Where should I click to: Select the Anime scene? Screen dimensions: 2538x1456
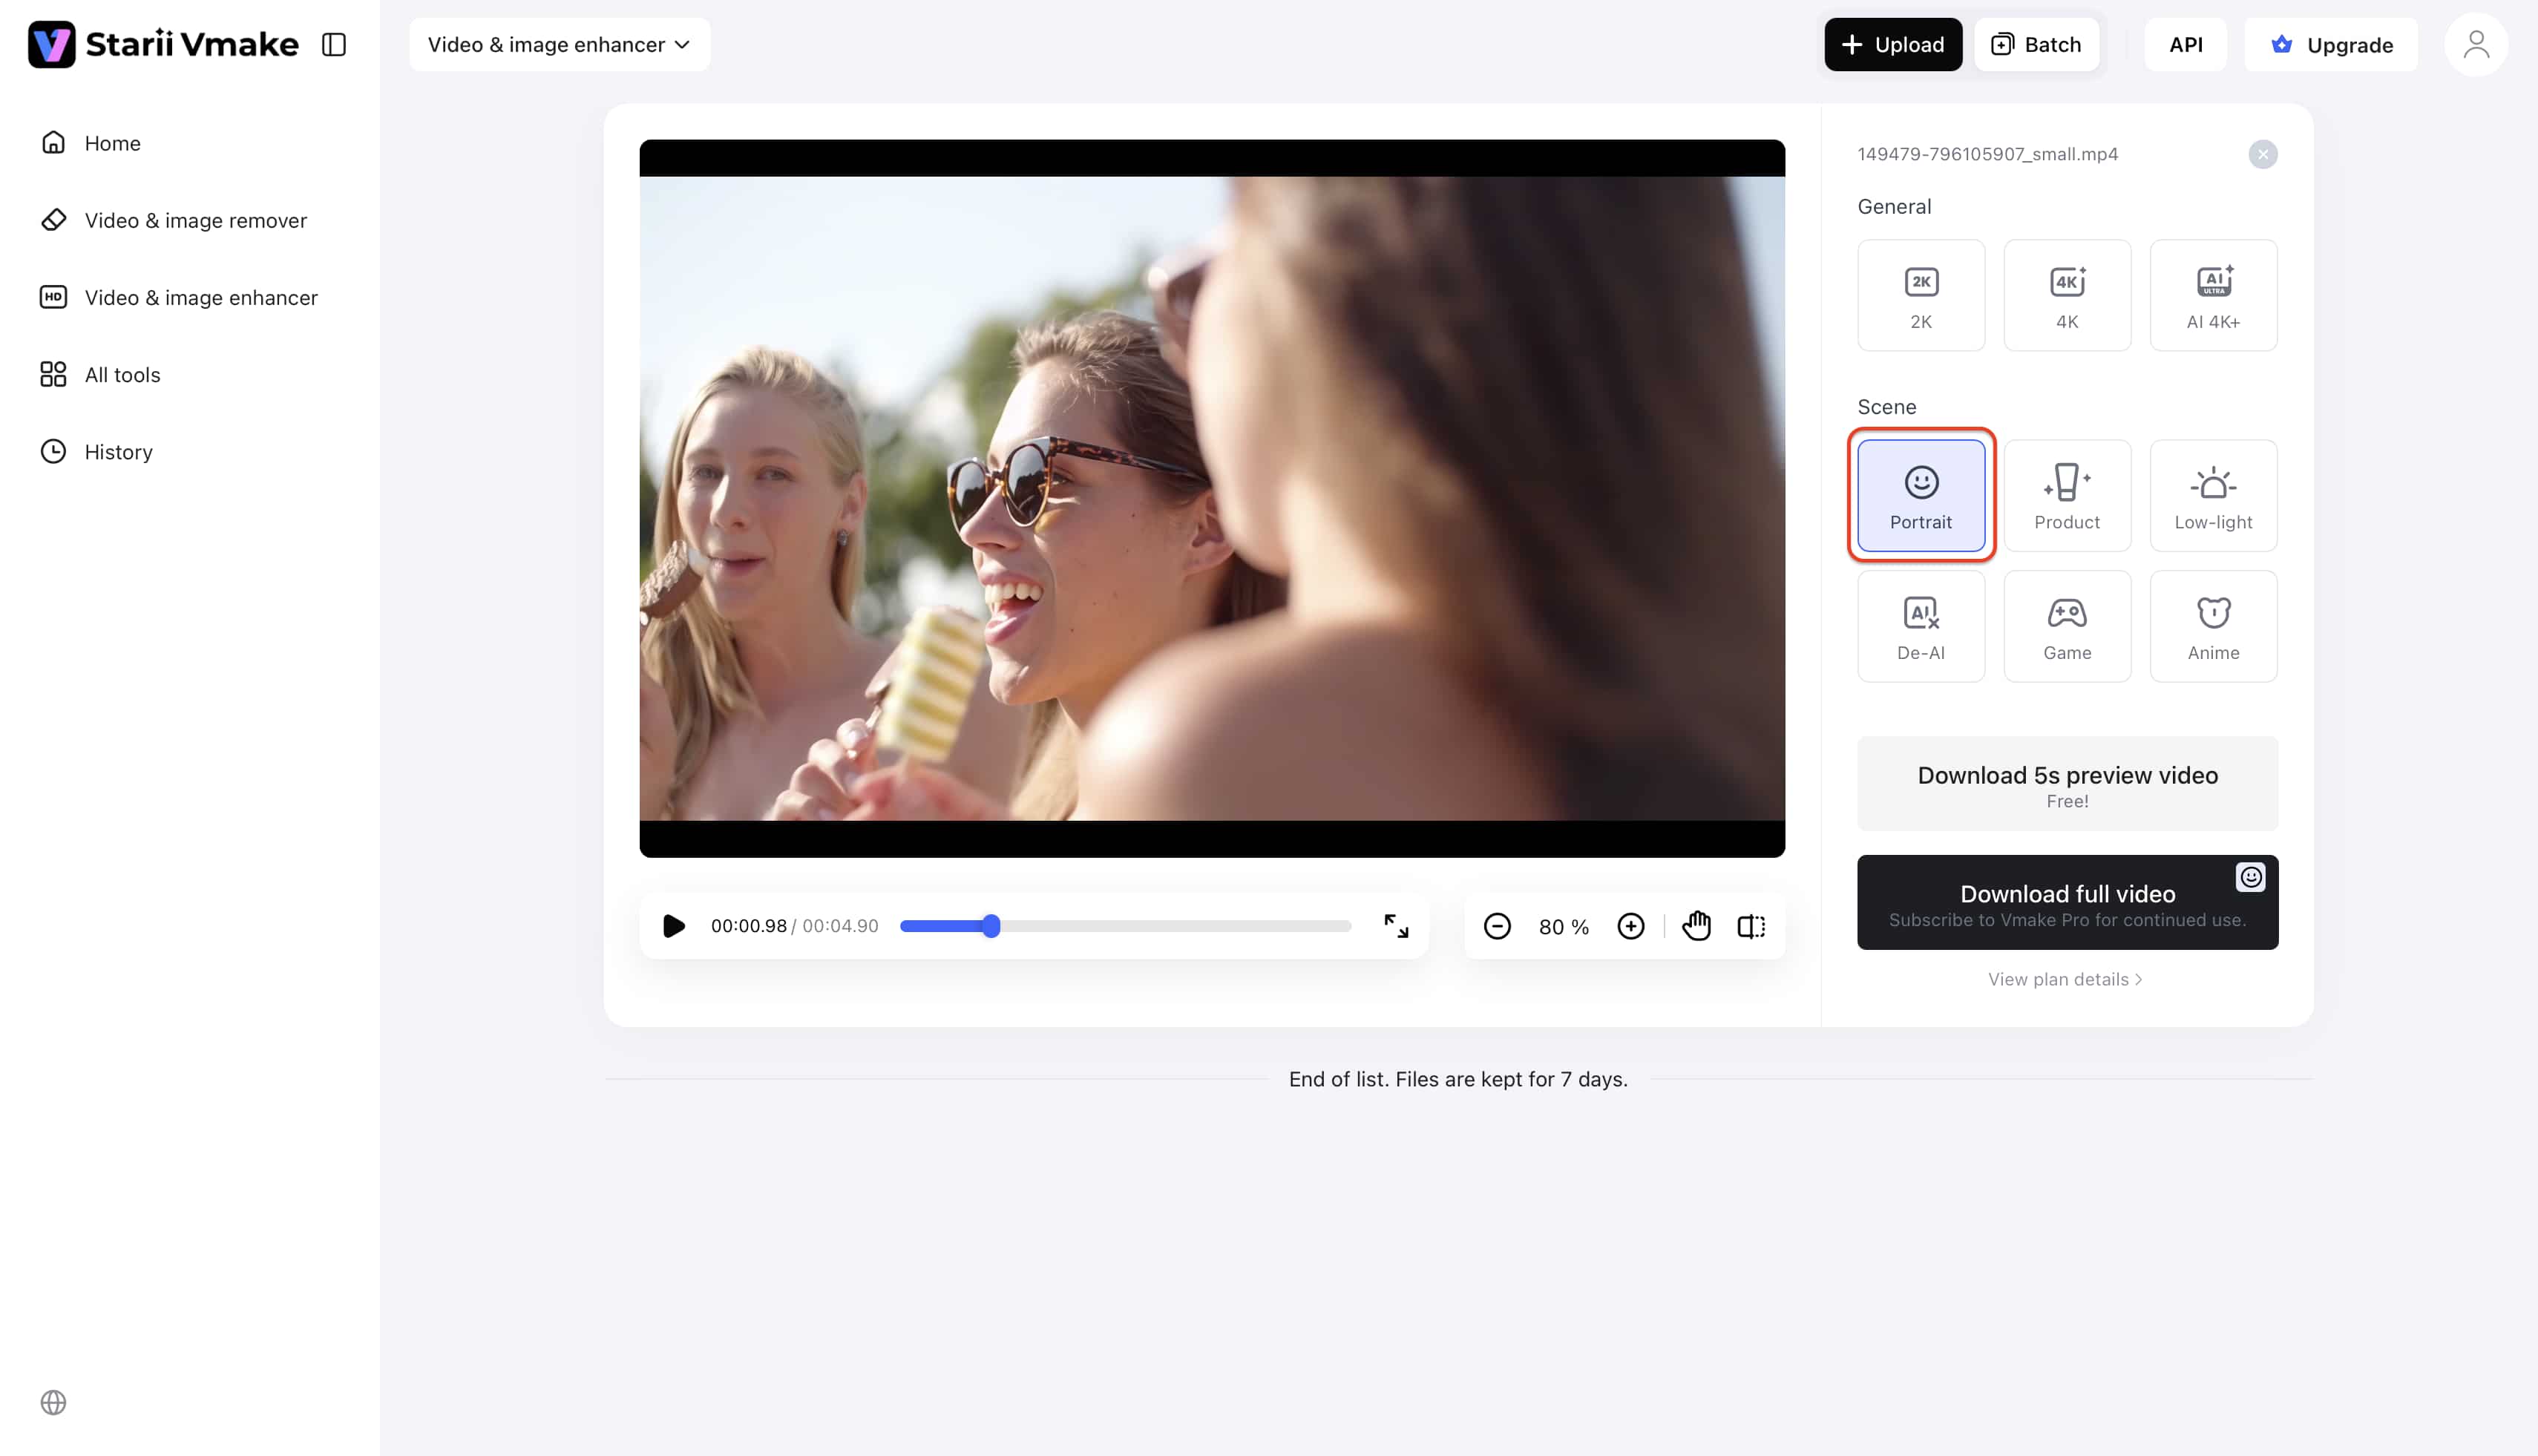(x=2212, y=626)
